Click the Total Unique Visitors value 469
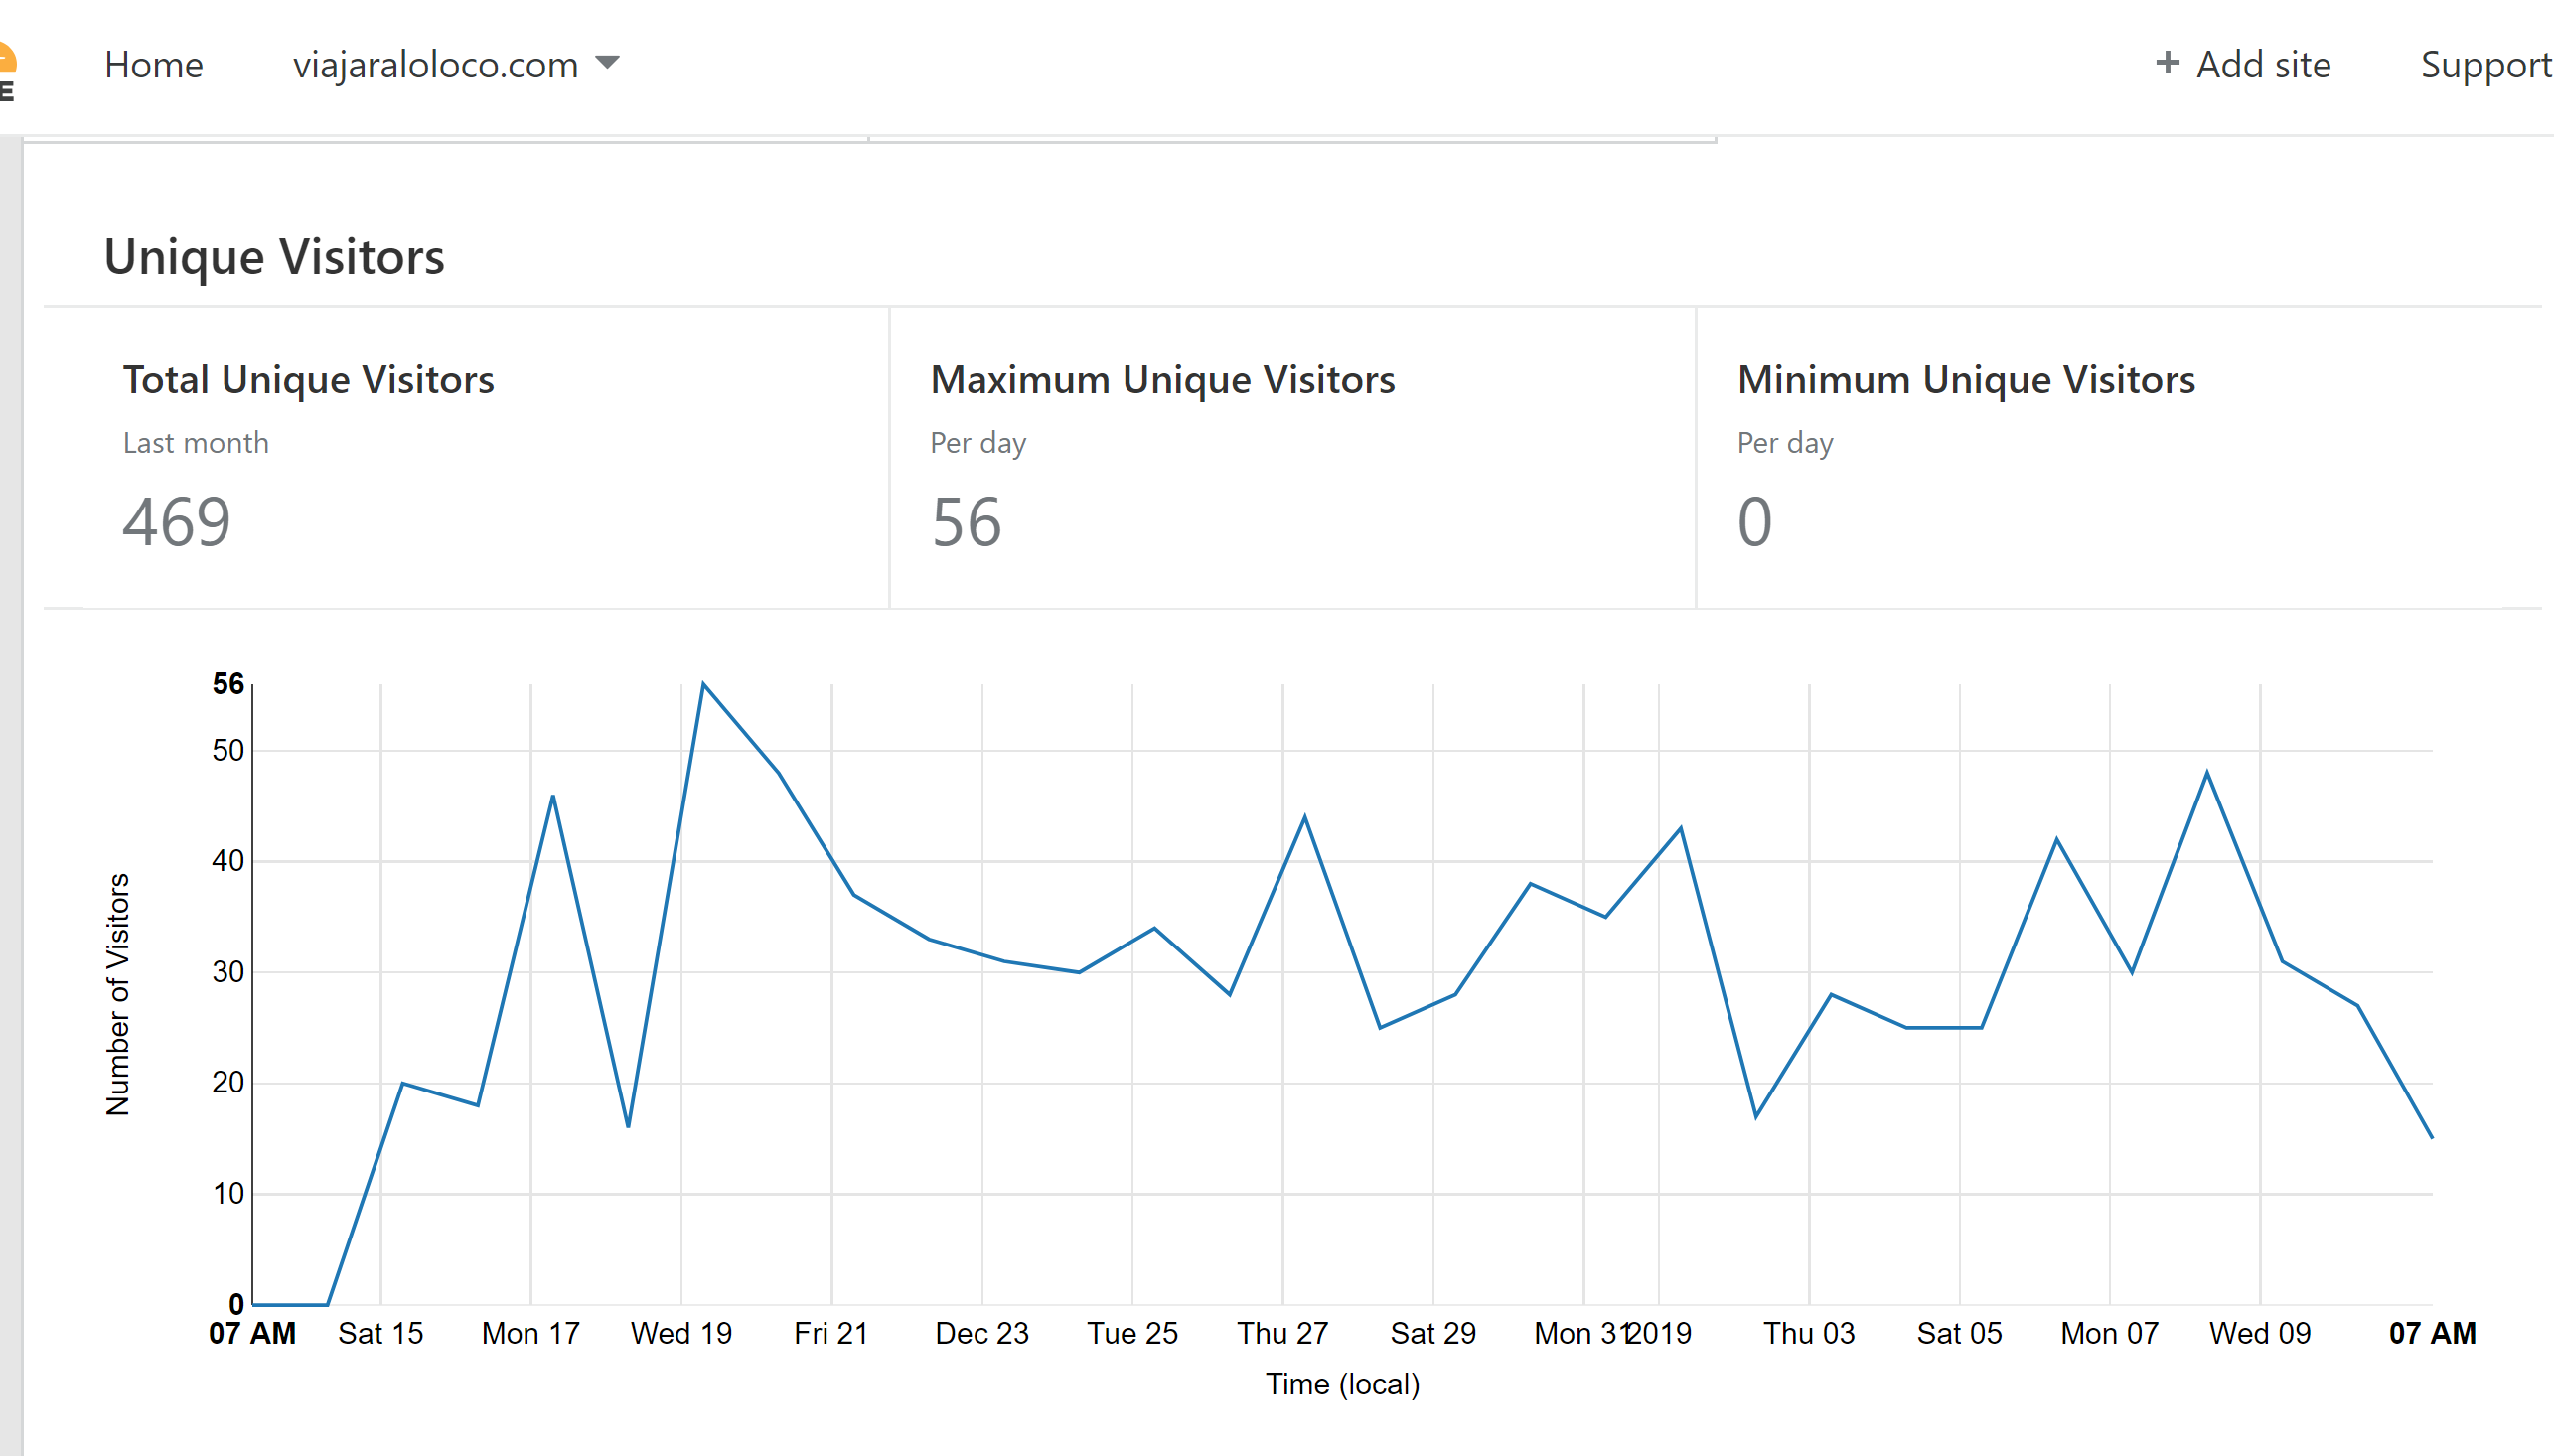 tap(177, 521)
